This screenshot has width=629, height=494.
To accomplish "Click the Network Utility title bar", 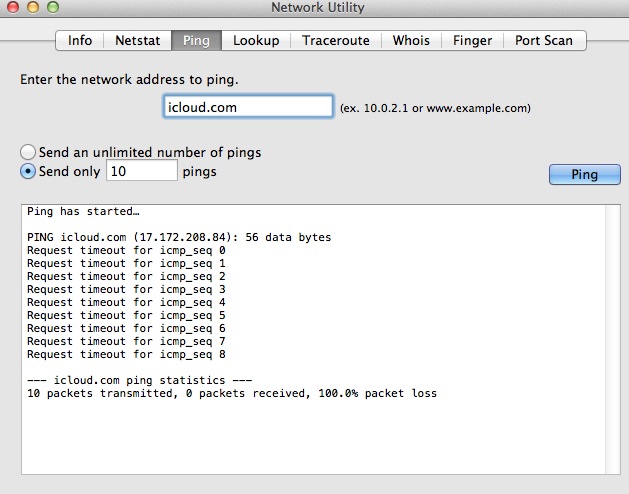I will (317, 8).
